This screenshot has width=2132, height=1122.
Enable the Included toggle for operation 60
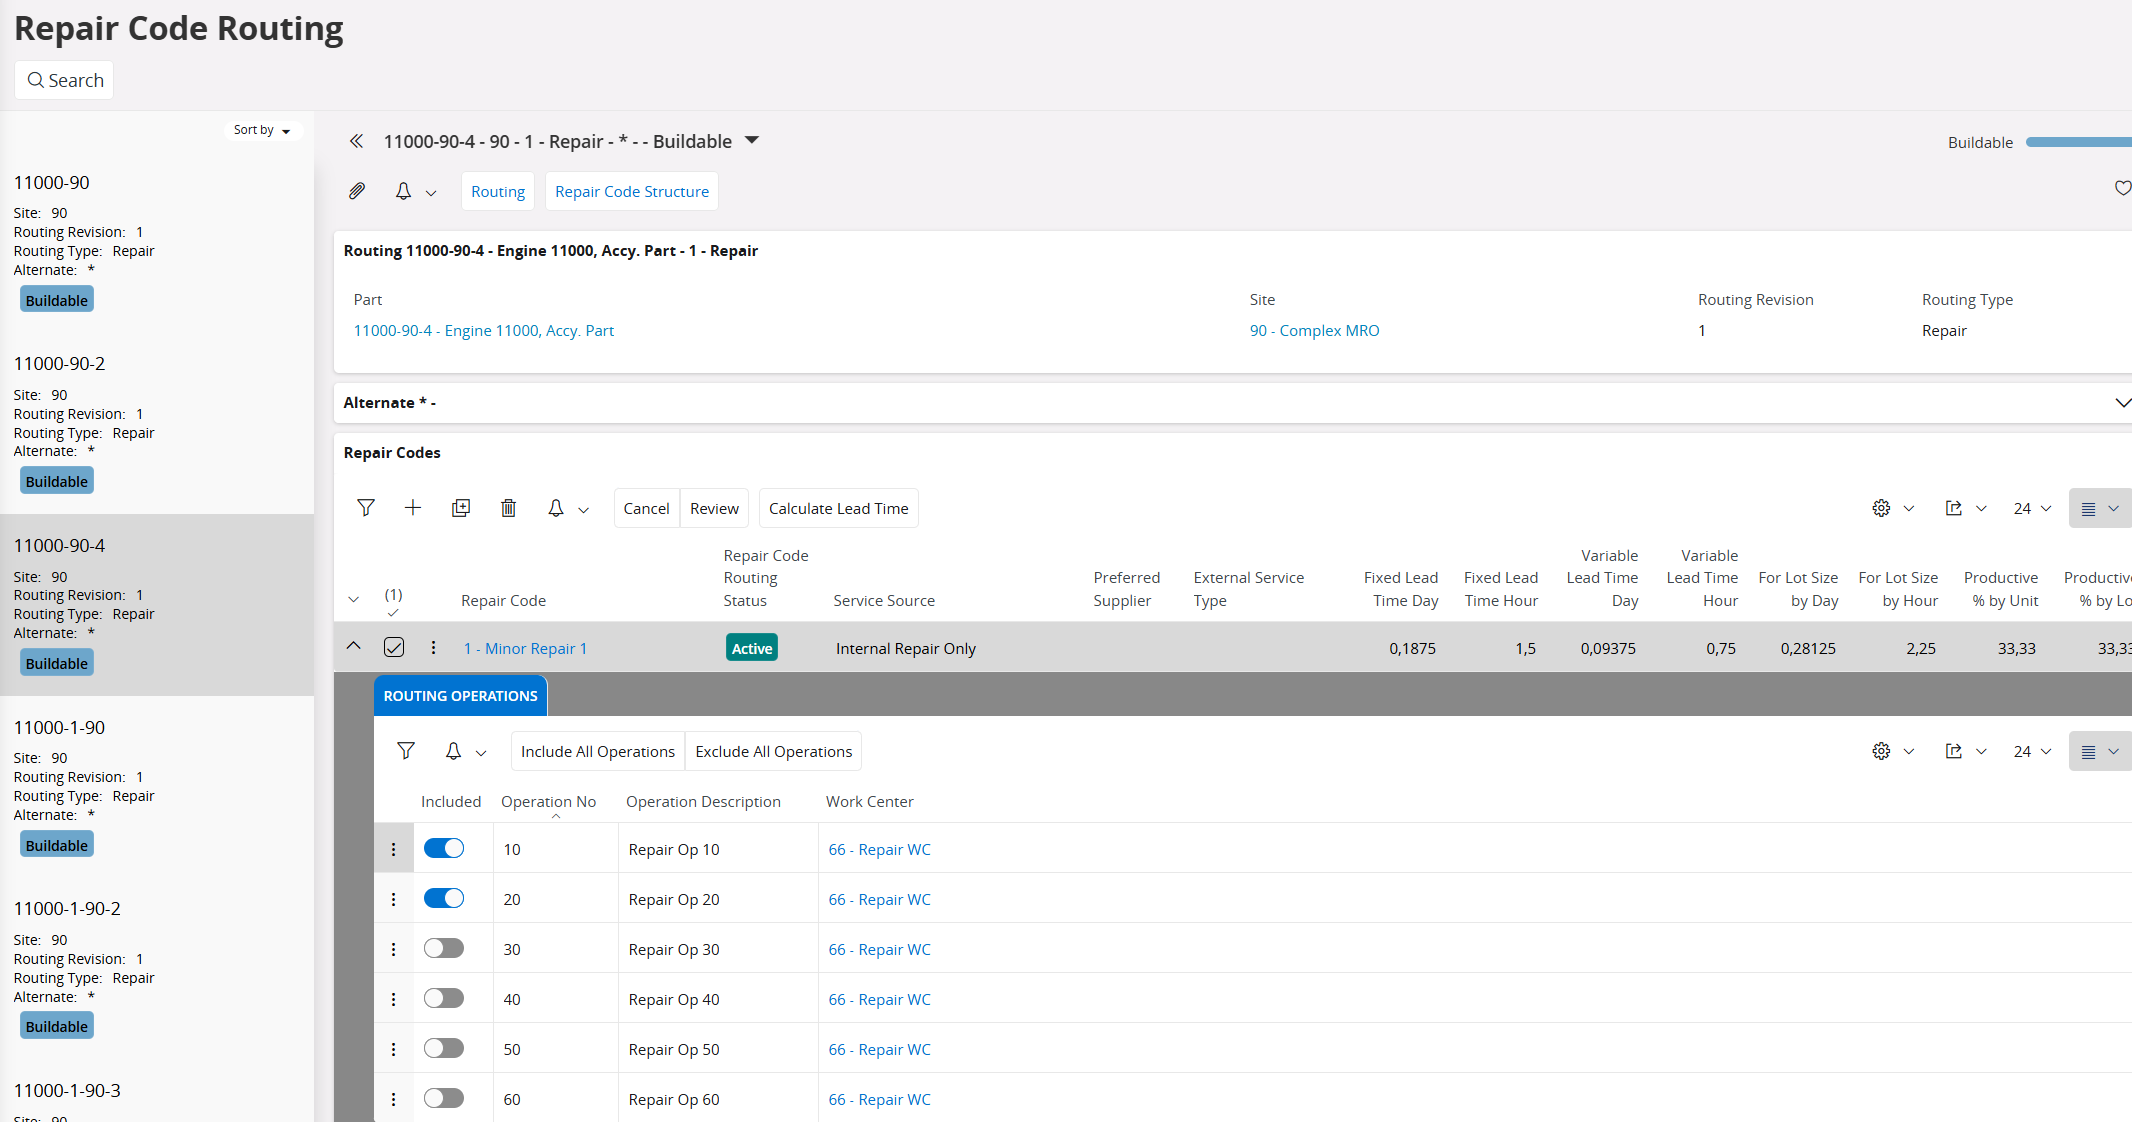click(x=444, y=1098)
